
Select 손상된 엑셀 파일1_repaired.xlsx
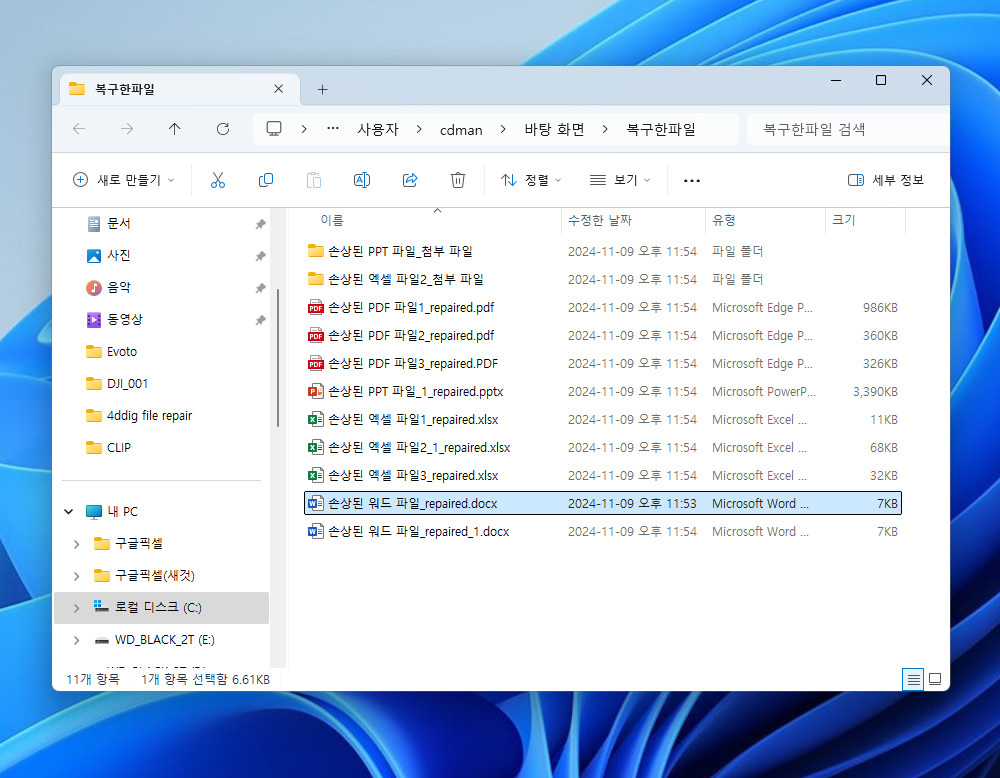pos(603,420)
